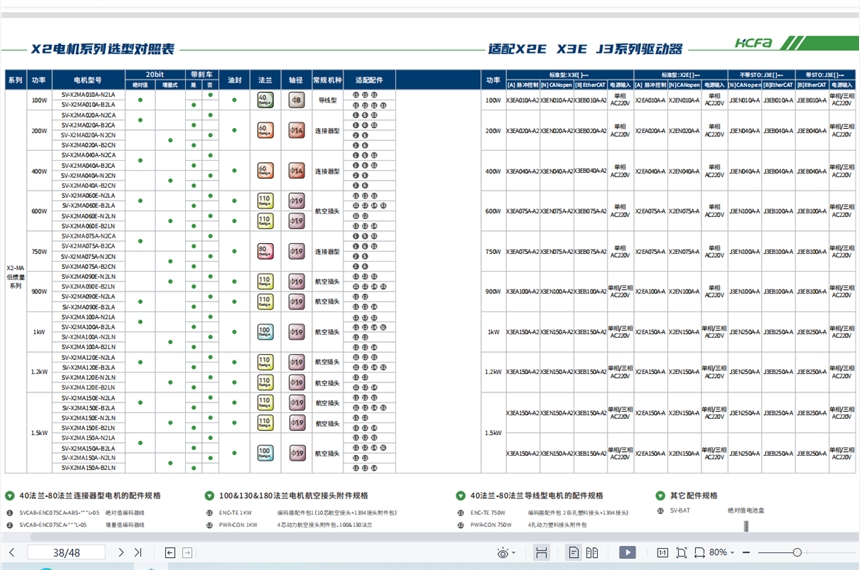Image resolution: width=860 pixels, height=570 pixels.
Task: Click the 带刹车 column header
Action: click(202, 74)
